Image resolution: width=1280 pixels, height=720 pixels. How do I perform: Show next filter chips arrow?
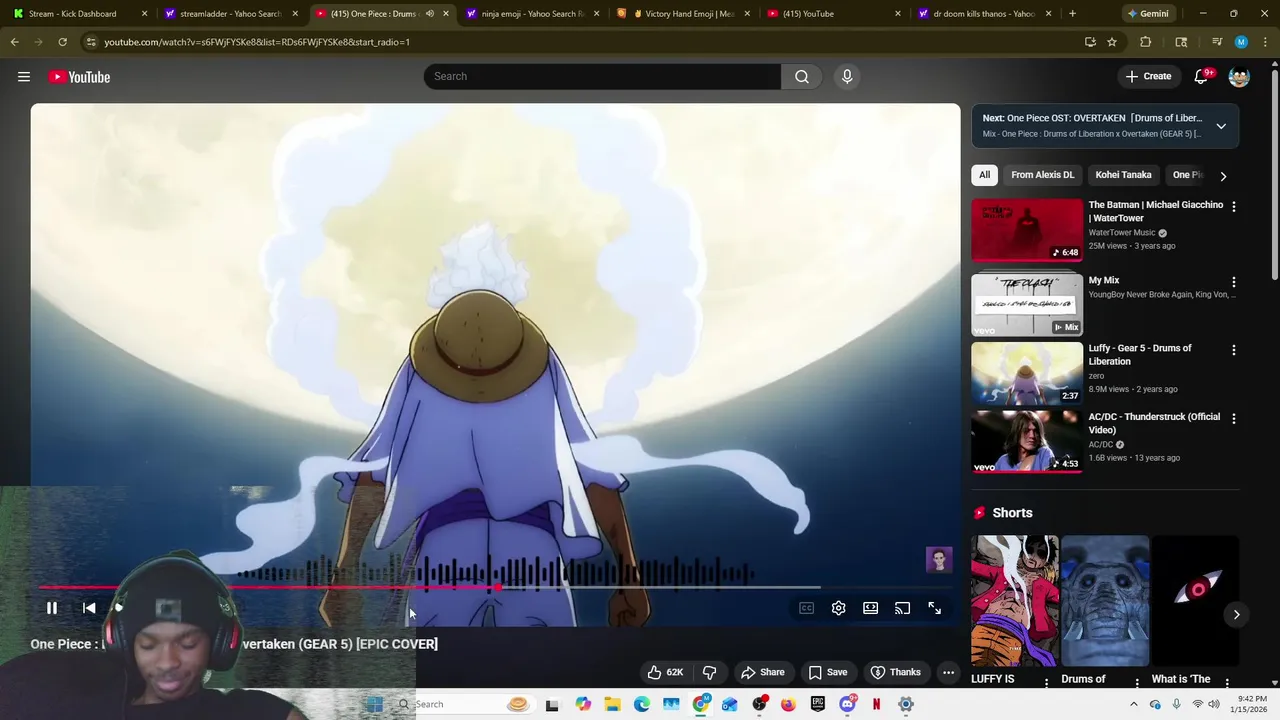tap(1223, 176)
